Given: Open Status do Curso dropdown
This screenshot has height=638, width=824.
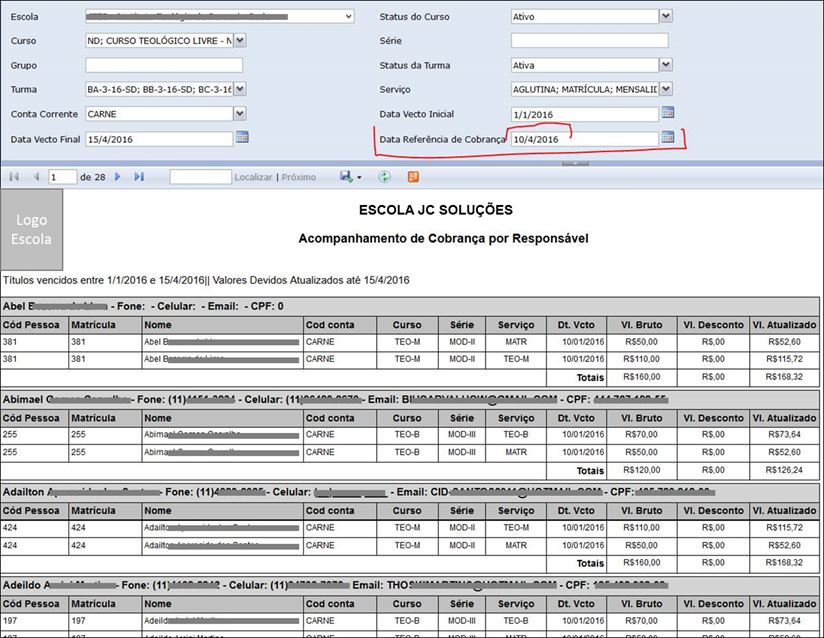Looking at the screenshot, I should click(x=666, y=16).
